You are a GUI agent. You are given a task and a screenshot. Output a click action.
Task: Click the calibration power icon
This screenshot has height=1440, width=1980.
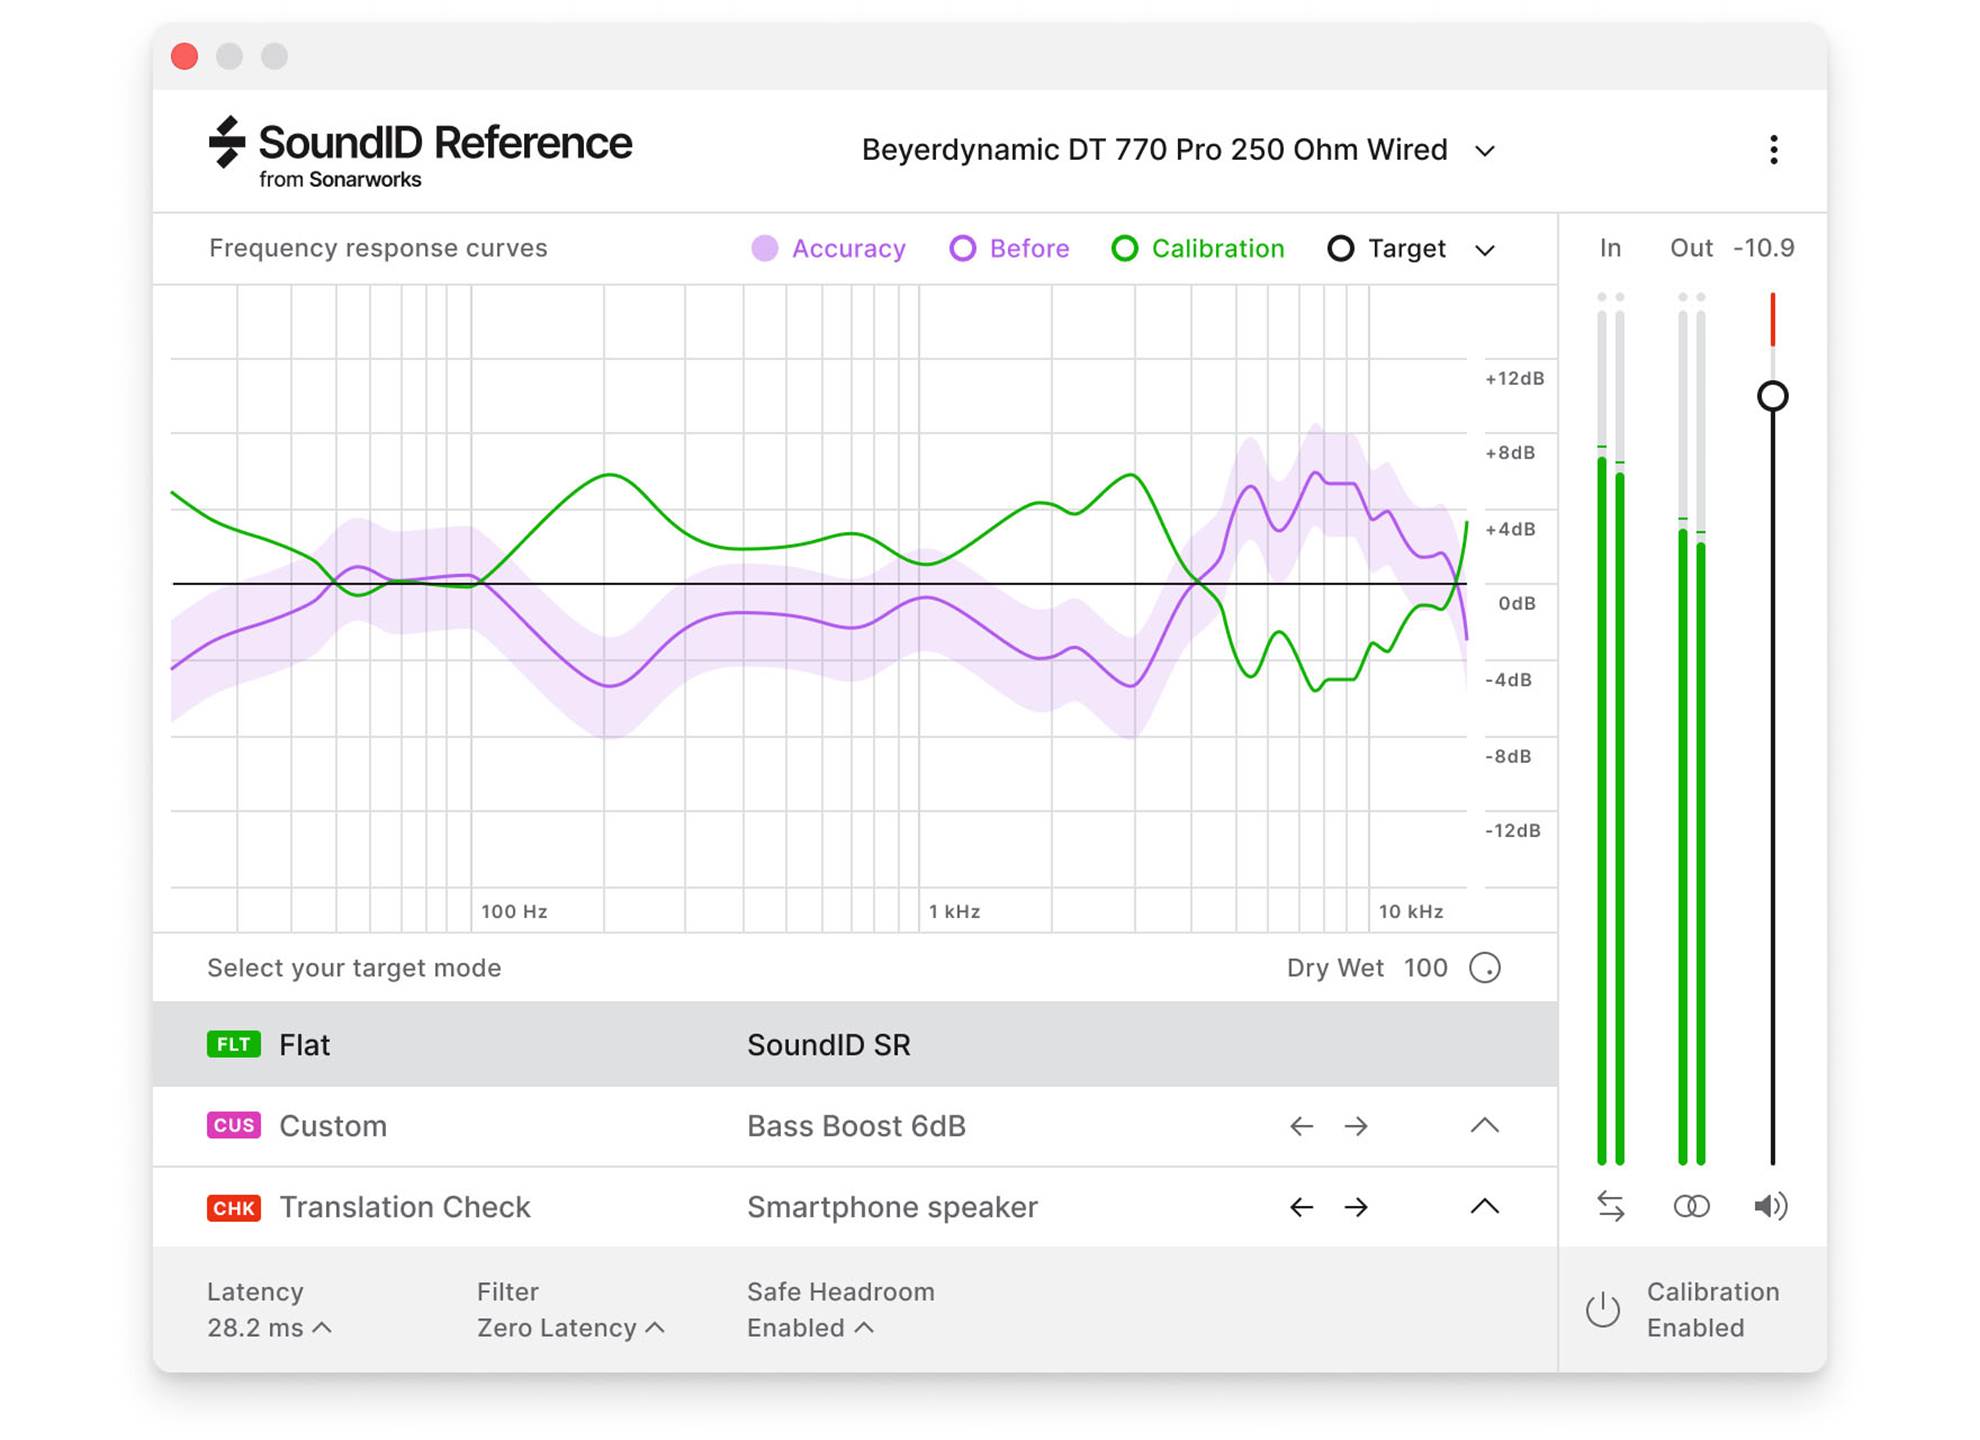1603,1309
